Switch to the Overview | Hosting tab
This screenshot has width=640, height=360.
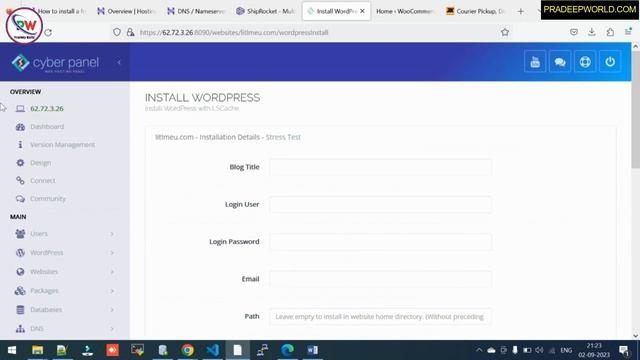[126, 11]
